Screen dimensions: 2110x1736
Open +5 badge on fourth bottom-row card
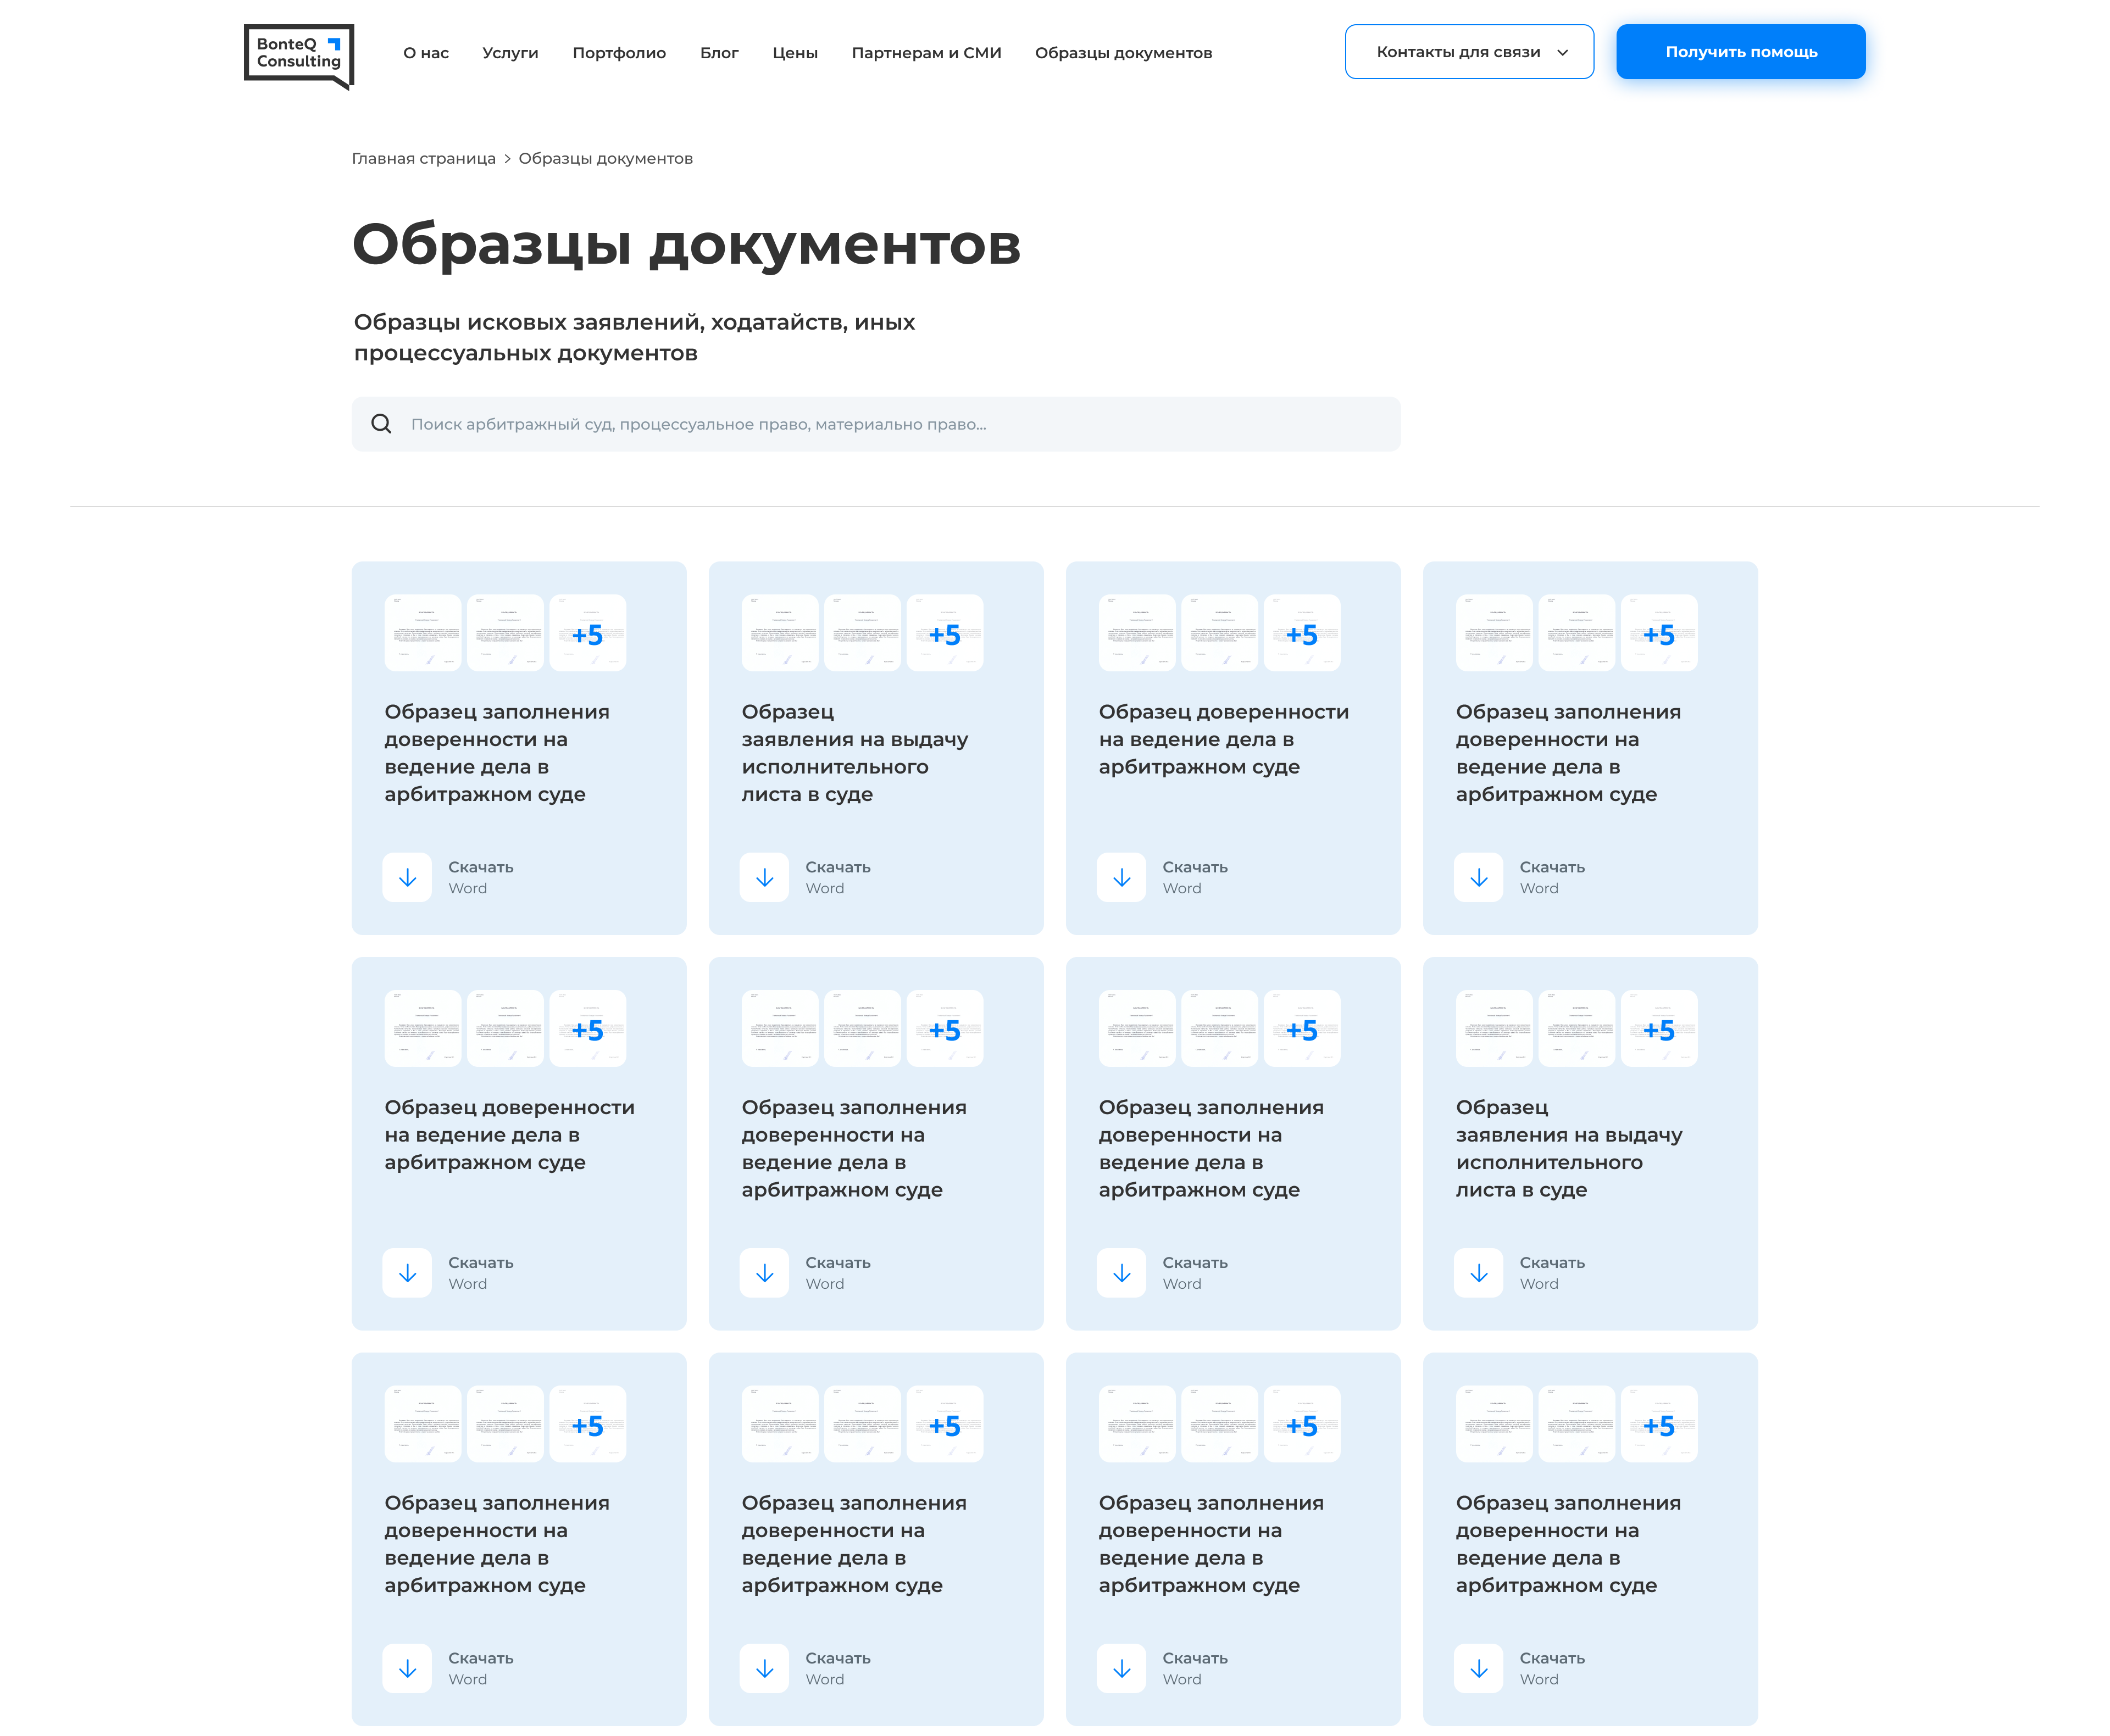[x=1659, y=1424]
